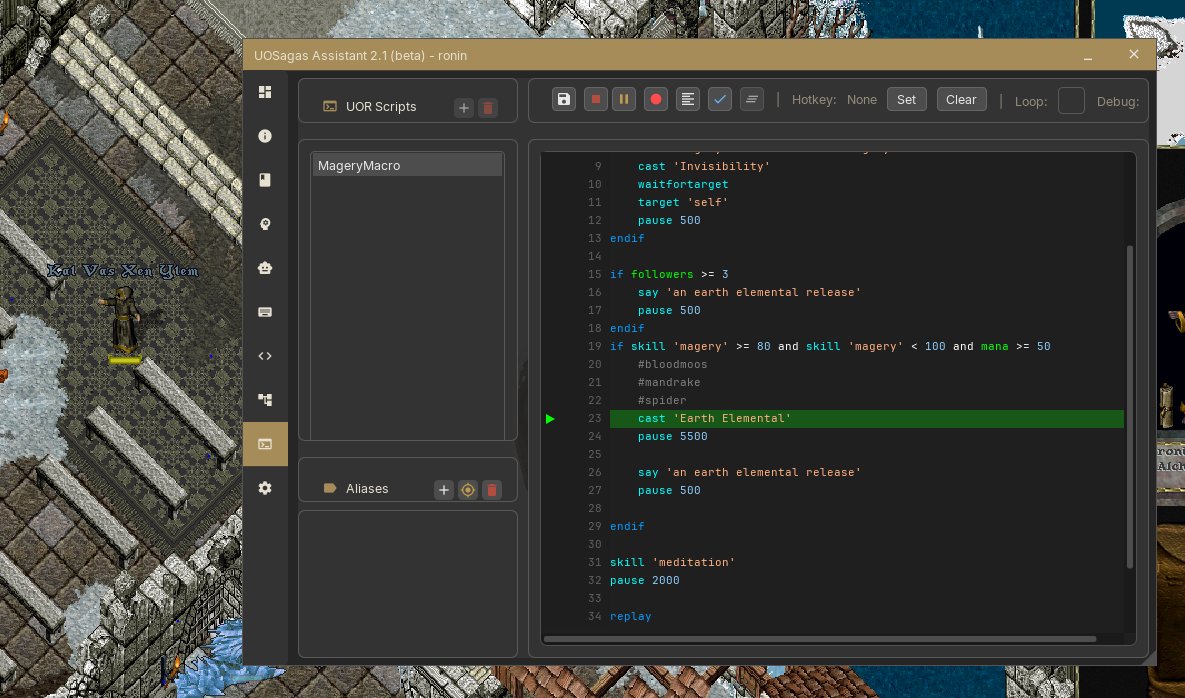Click the Clear hotkey button
This screenshot has width=1185, height=698.
961,100
